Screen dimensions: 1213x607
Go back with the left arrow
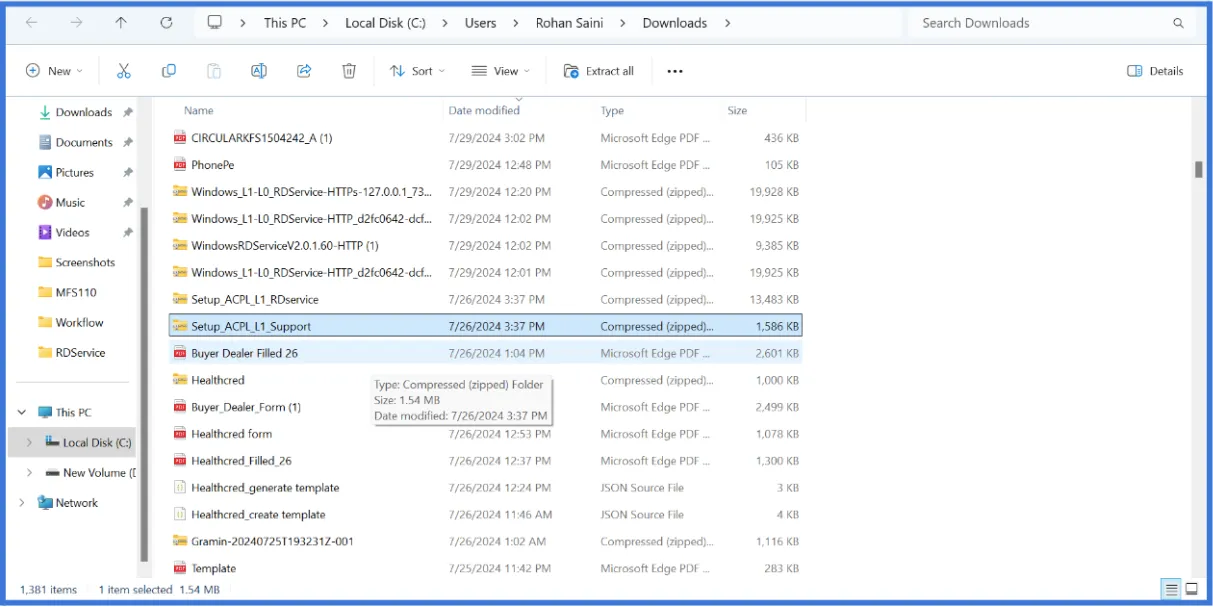click(32, 23)
